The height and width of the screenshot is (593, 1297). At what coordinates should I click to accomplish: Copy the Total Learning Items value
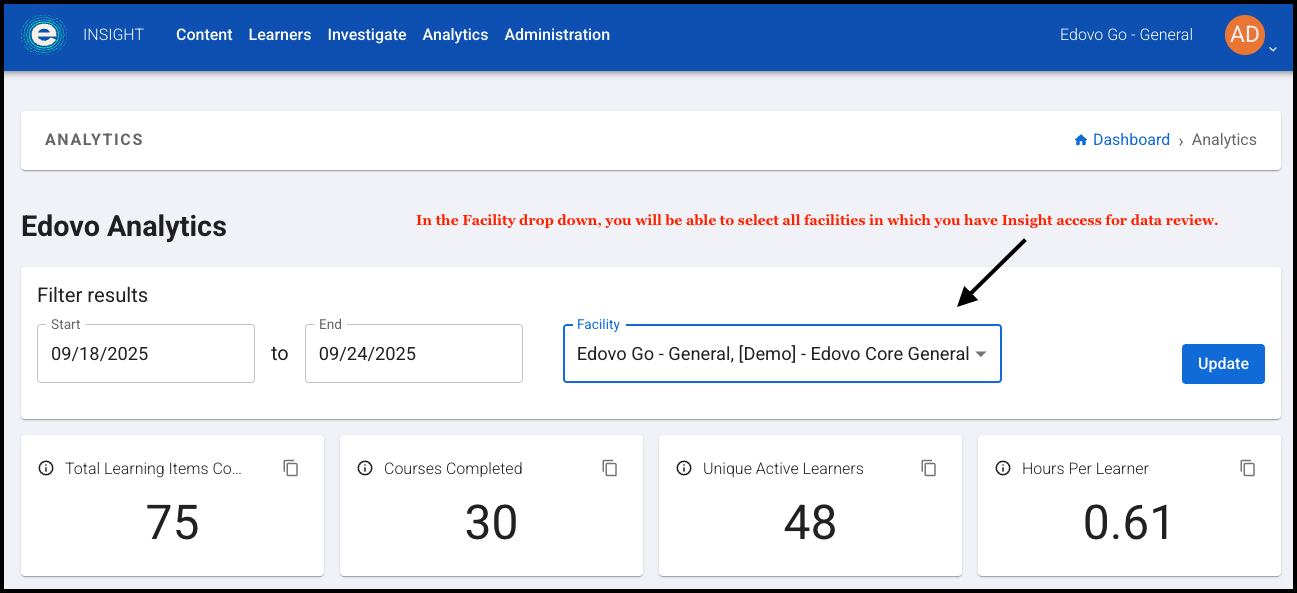coord(291,468)
